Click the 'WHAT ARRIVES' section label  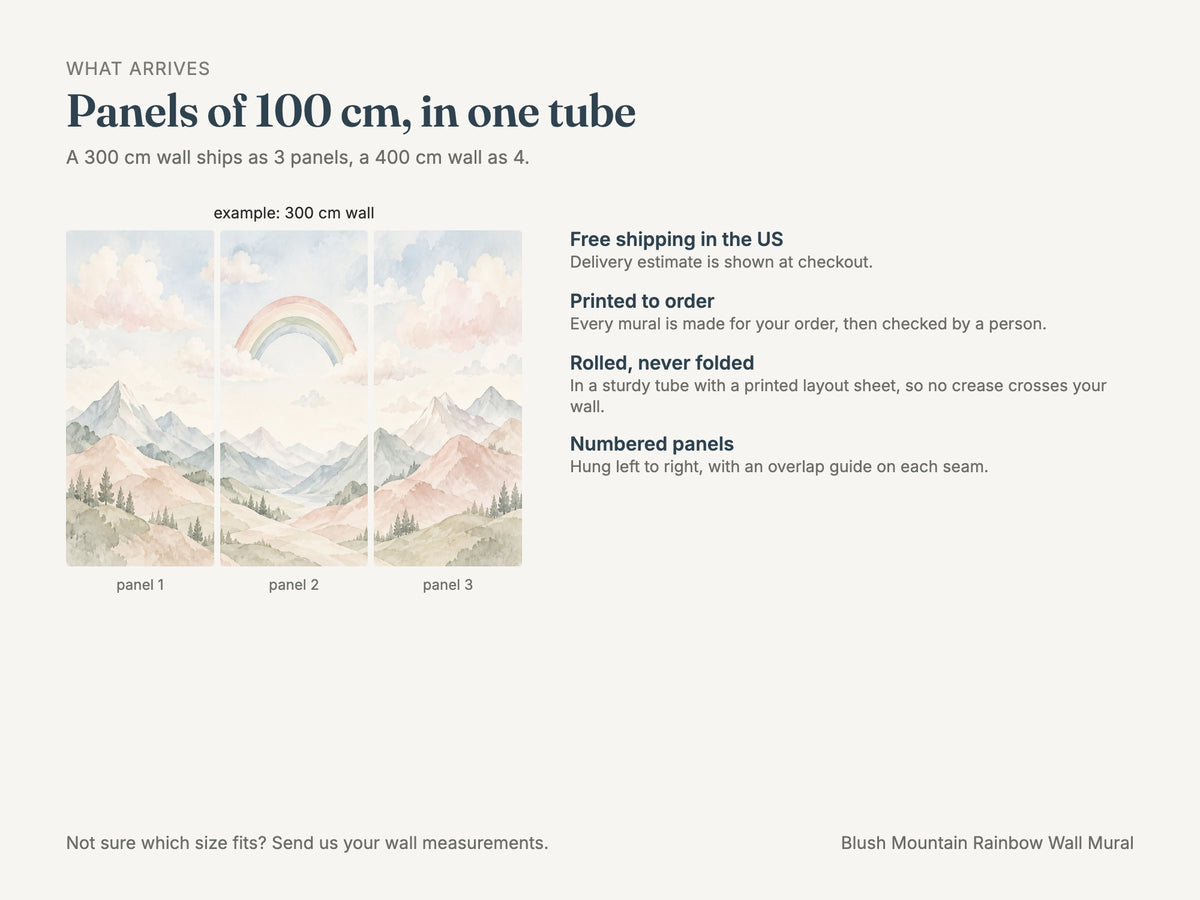(x=138, y=69)
